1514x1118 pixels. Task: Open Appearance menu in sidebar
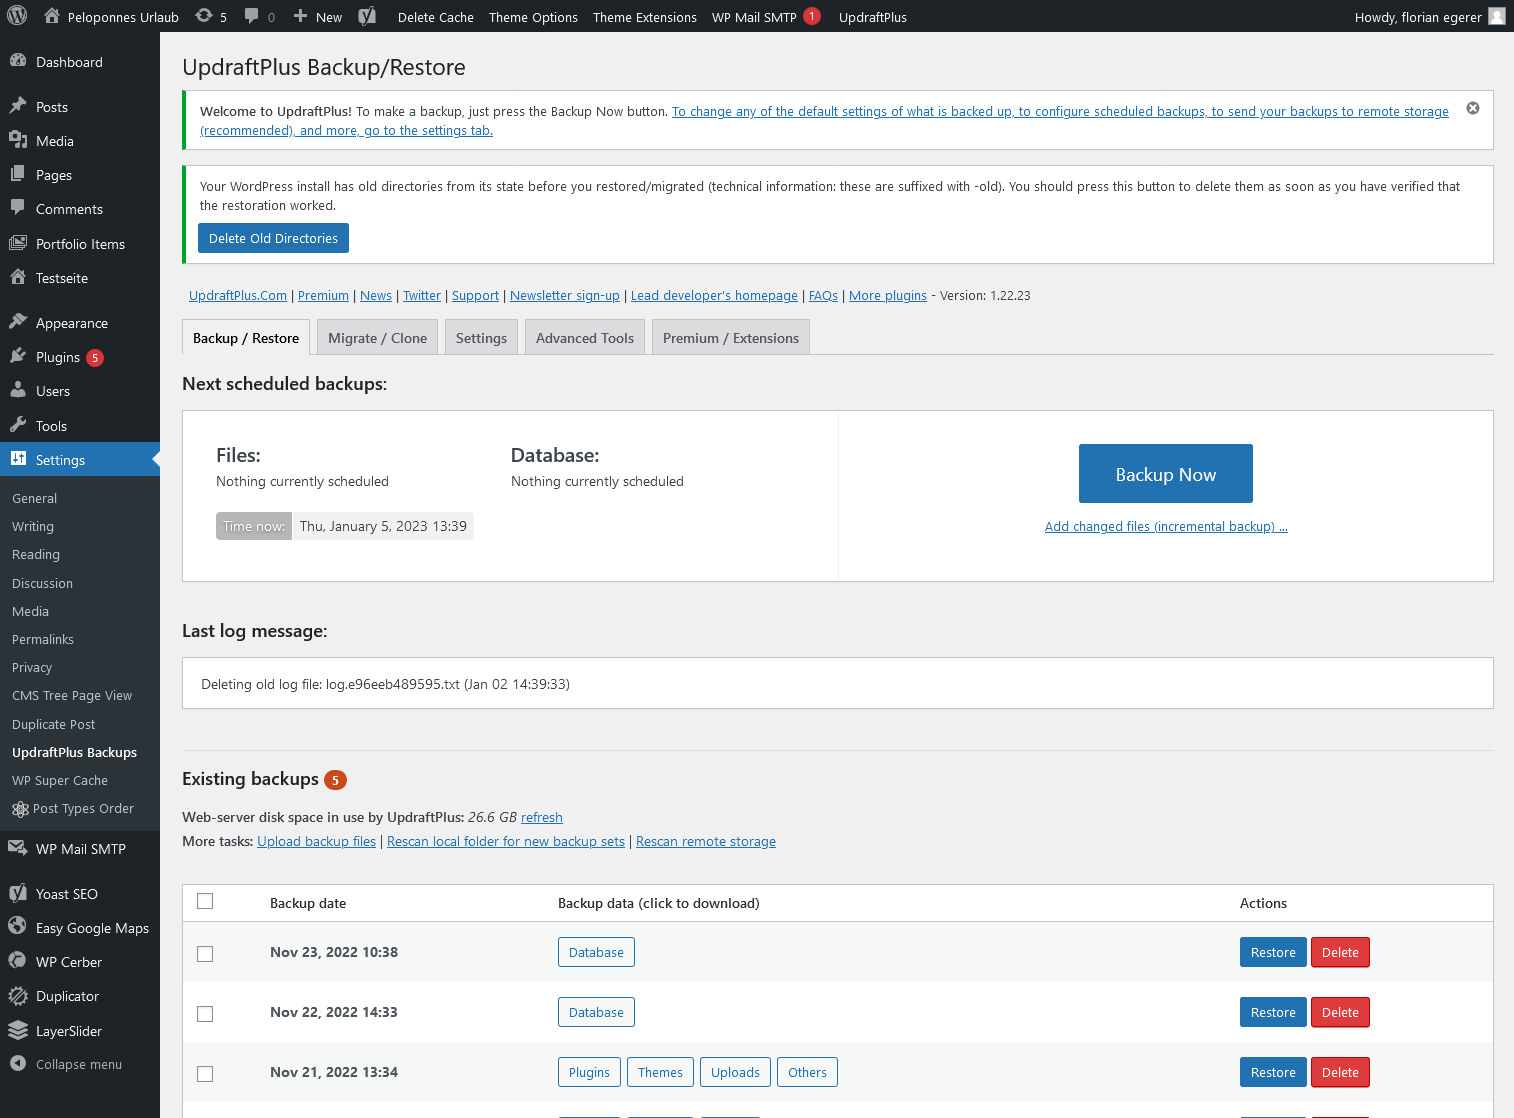click(80, 323)
